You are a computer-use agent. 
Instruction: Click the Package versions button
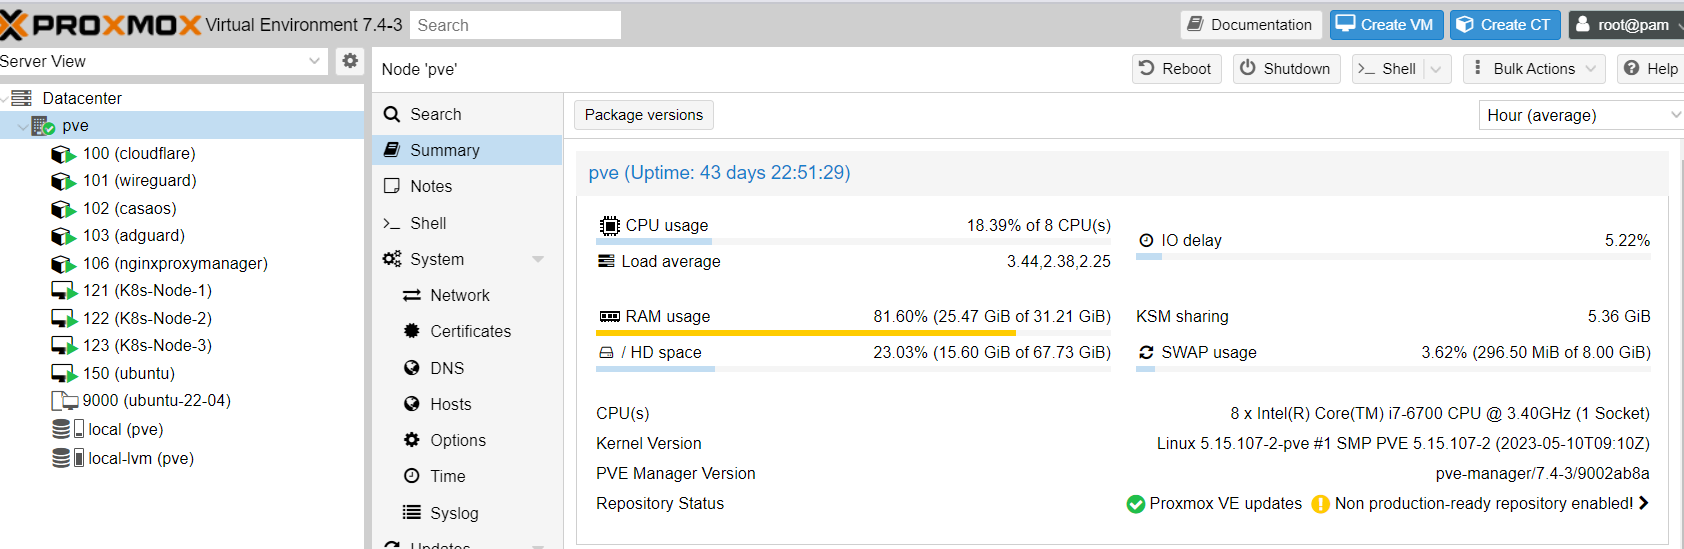pyautogui.click(x=644, y=115)
